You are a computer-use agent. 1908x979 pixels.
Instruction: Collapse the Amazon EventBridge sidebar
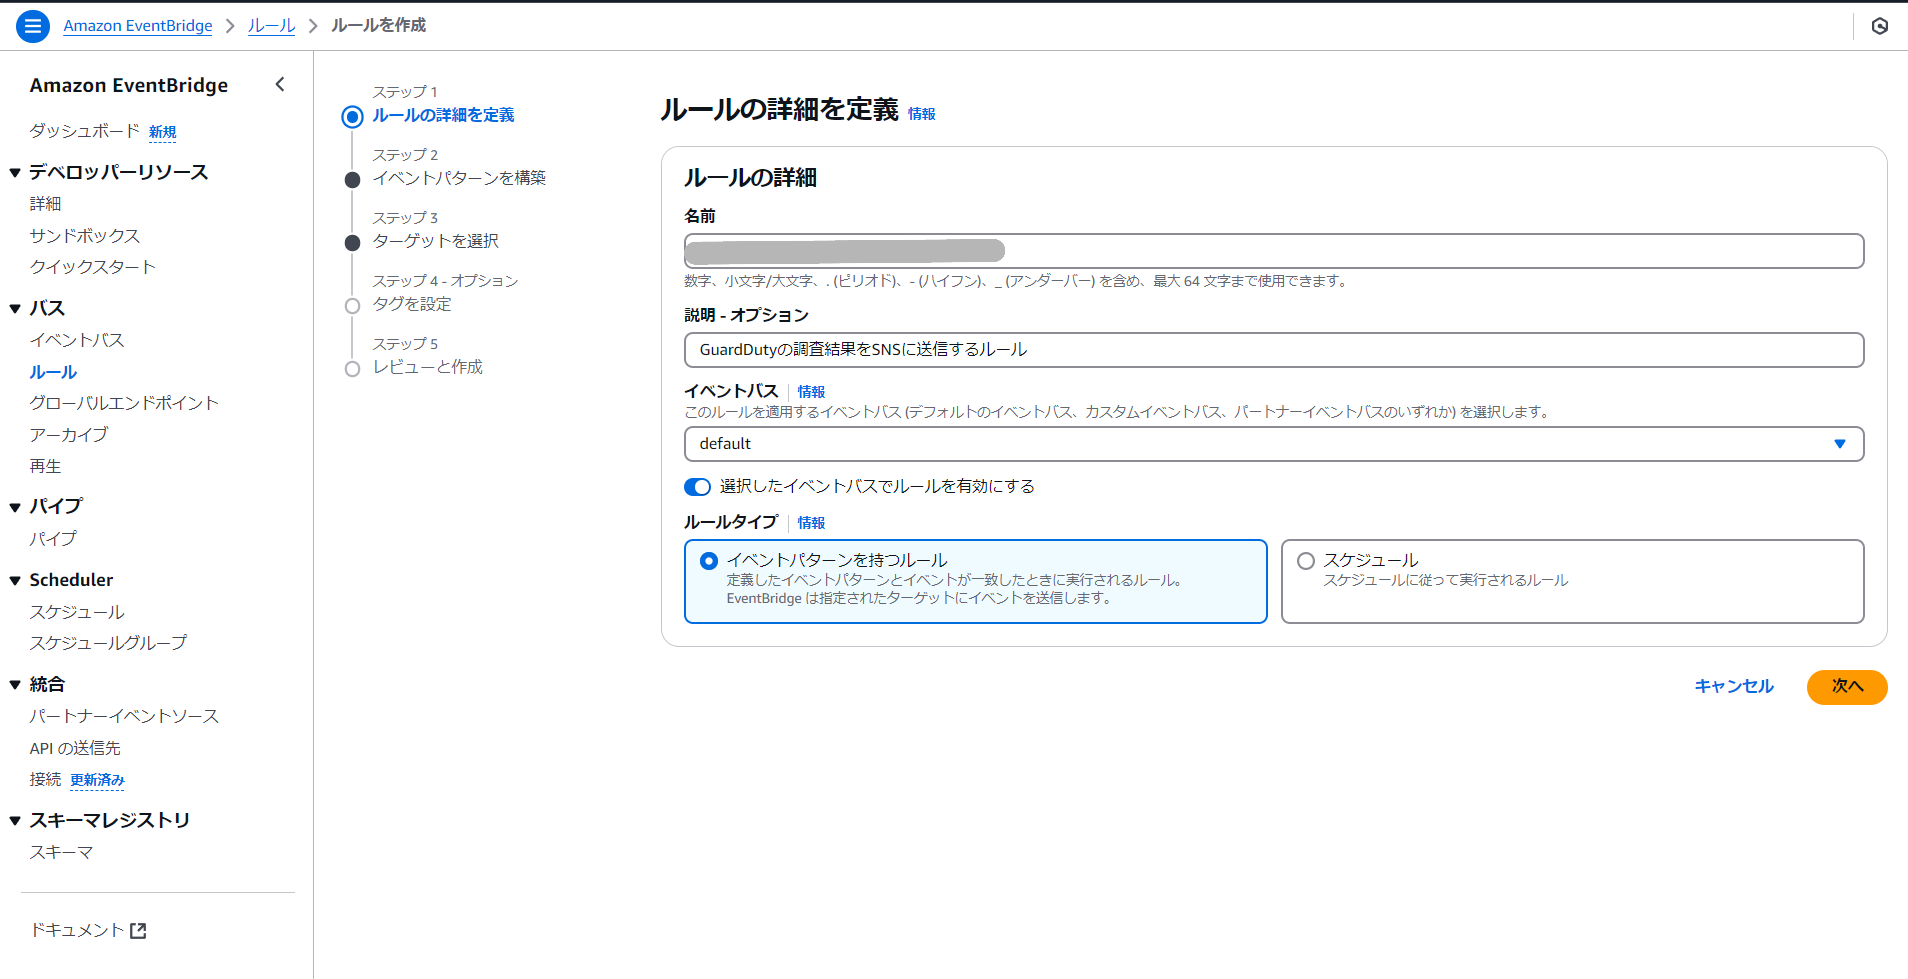(x=280, y=85)
